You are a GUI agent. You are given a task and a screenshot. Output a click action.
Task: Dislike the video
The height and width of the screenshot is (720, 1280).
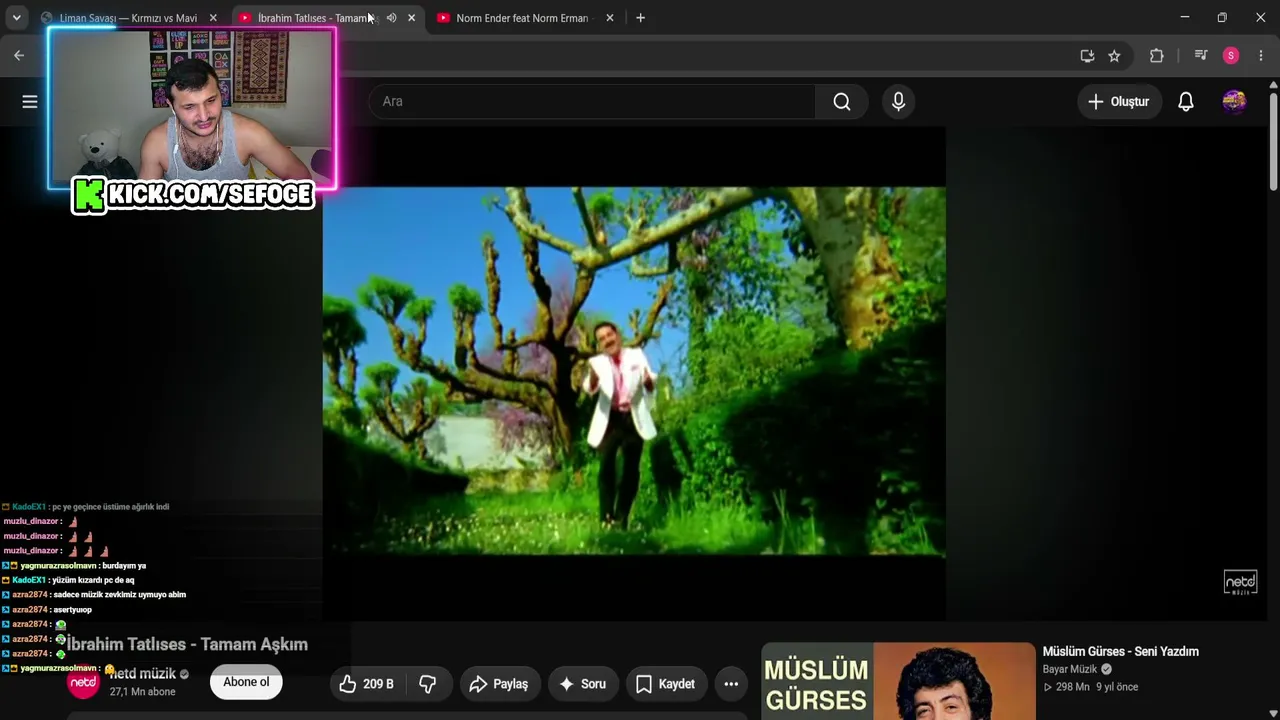click(428, 684)
